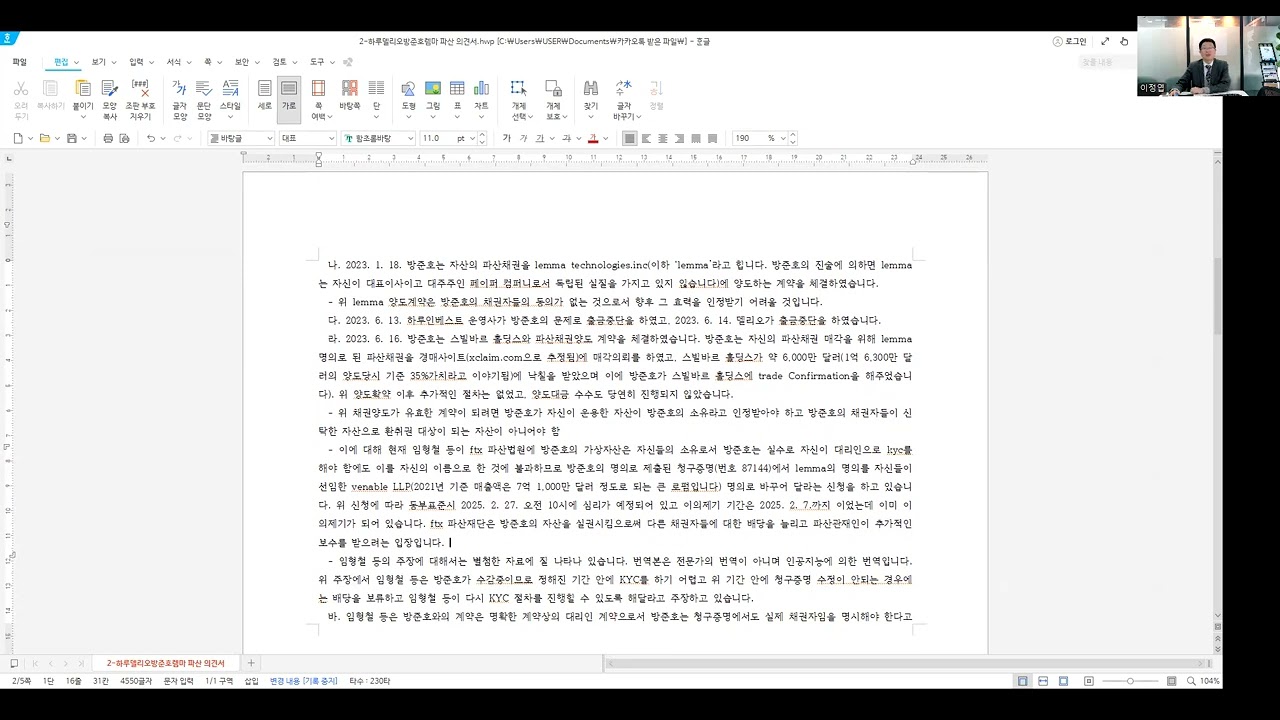The width and height of the screenshot is (1280, 720).
Task: Open the 편집 menu tab
Action: [x=61, y=62]
